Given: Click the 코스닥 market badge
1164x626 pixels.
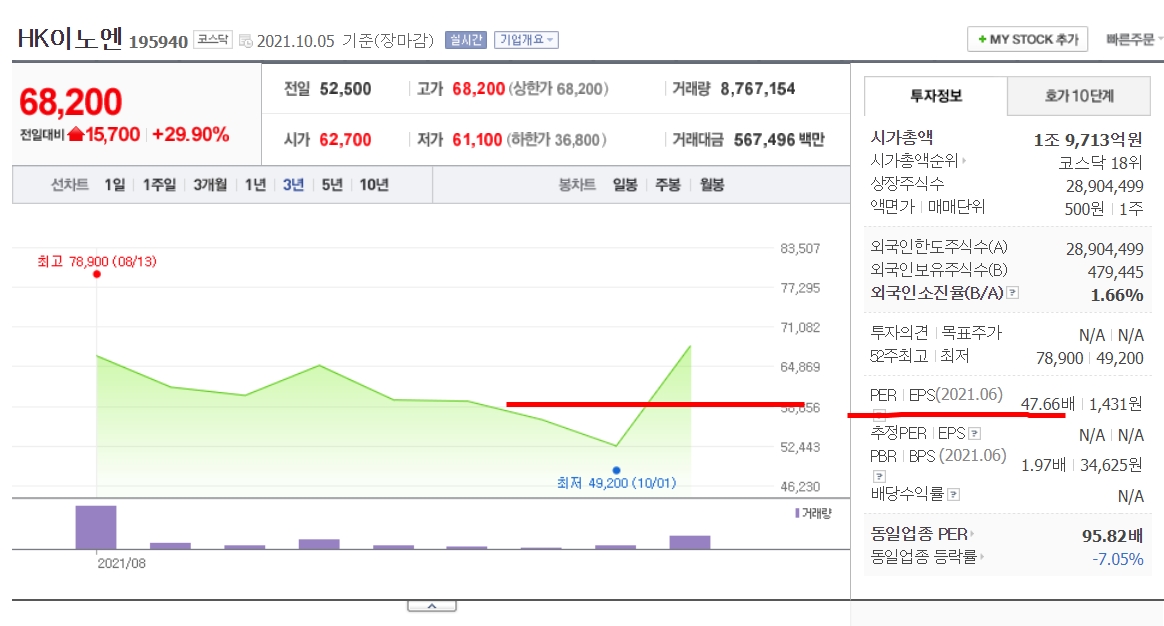Looking at the screenshot, I should tap(213, 39).
